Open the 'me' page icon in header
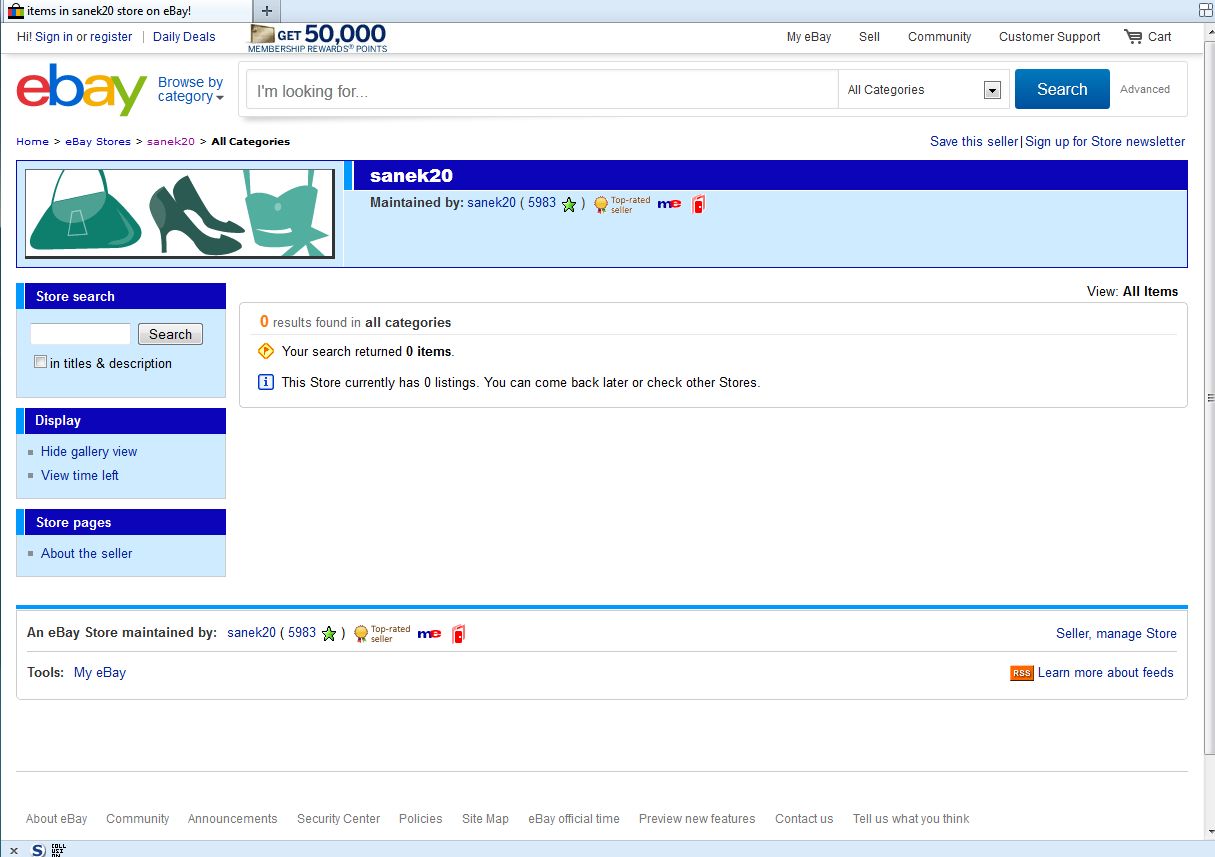 point(669,204)
